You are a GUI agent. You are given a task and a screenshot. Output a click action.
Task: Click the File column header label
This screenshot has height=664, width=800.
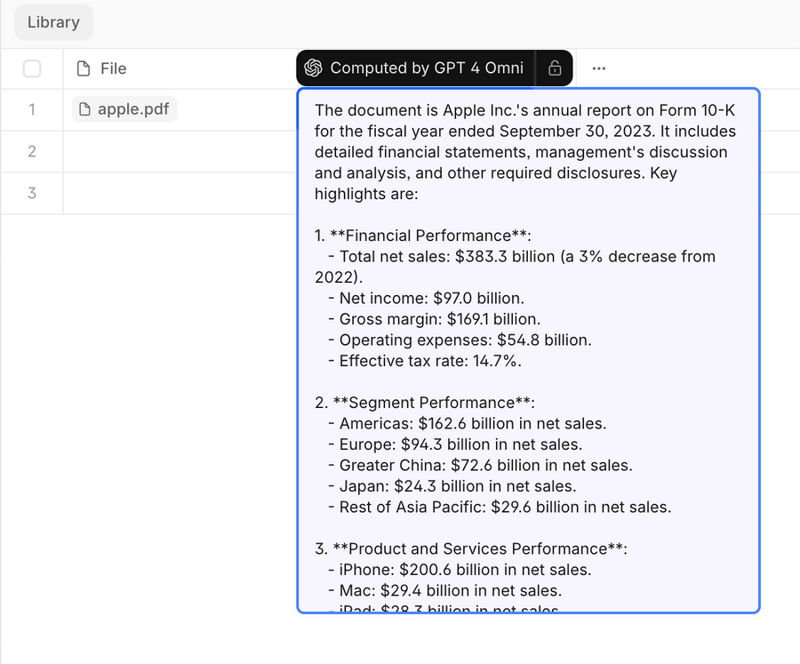113,68
